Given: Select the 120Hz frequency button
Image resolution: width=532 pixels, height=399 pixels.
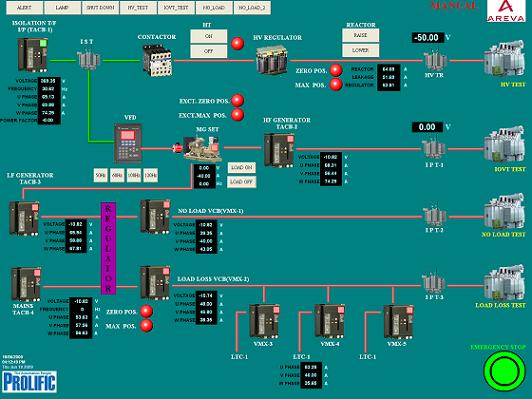Looking at the screenshot, I should point(151,175).
